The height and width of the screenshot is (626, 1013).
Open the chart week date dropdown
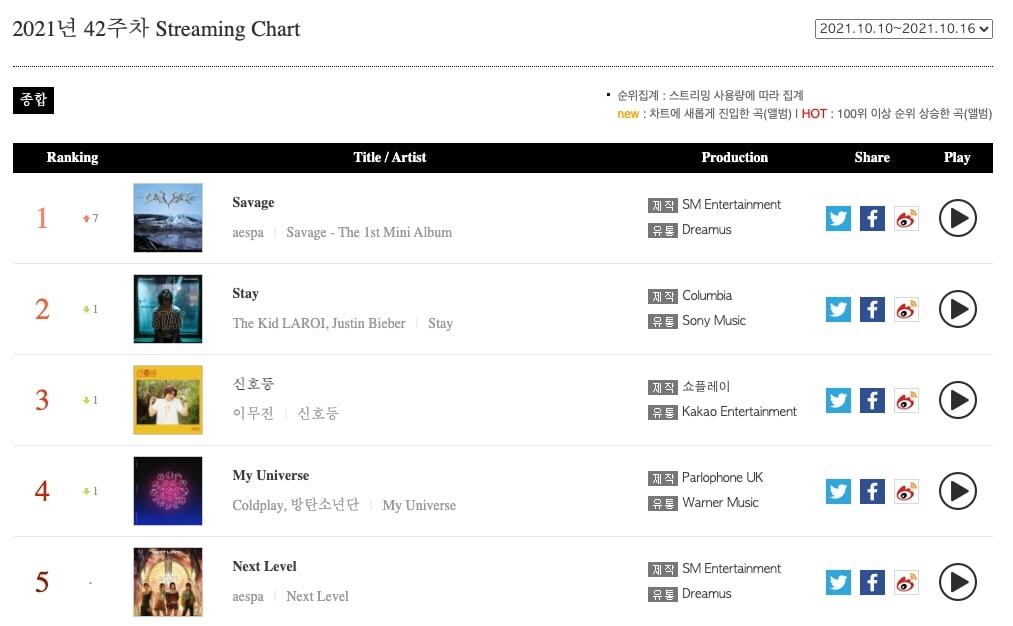tap(903, 29)
